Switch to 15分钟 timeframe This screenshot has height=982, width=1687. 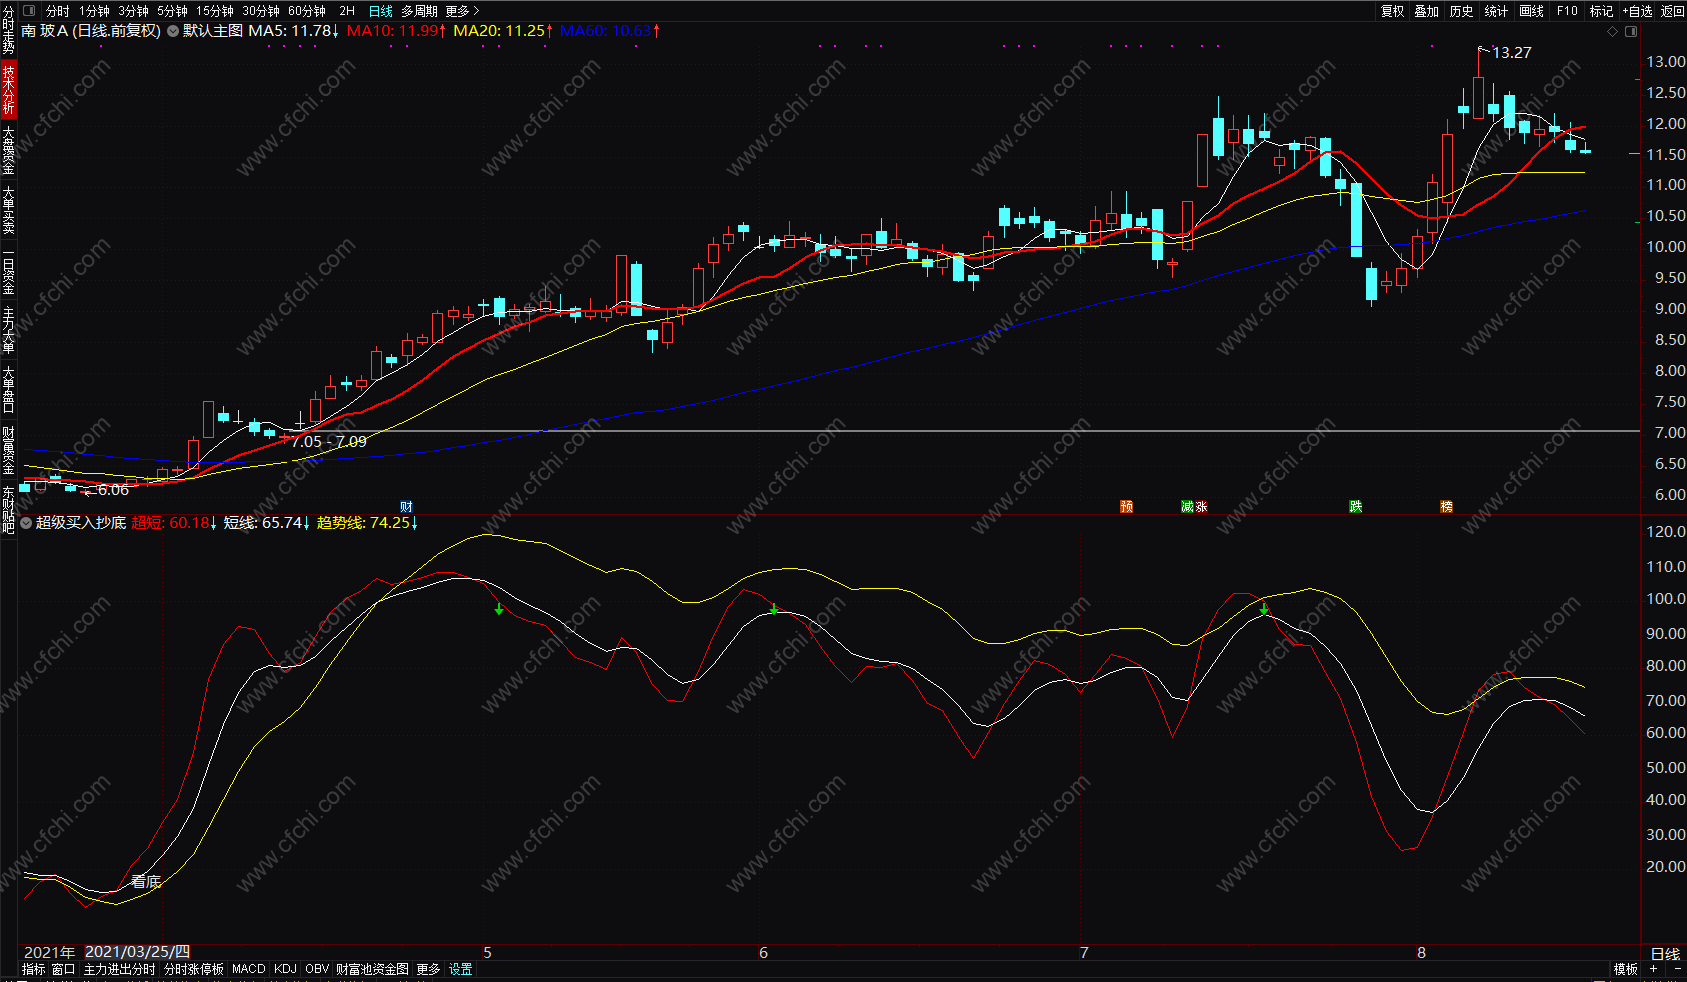click(x=215, y=11)
